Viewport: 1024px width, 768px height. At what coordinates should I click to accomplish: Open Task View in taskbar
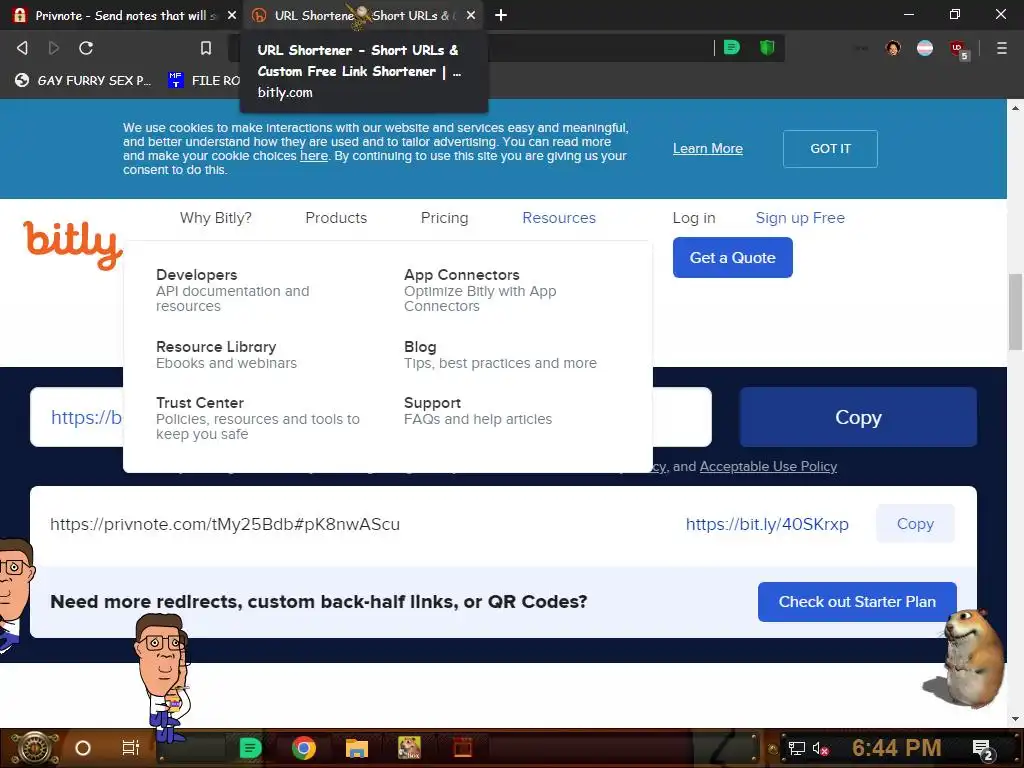[x=131, y=748]
